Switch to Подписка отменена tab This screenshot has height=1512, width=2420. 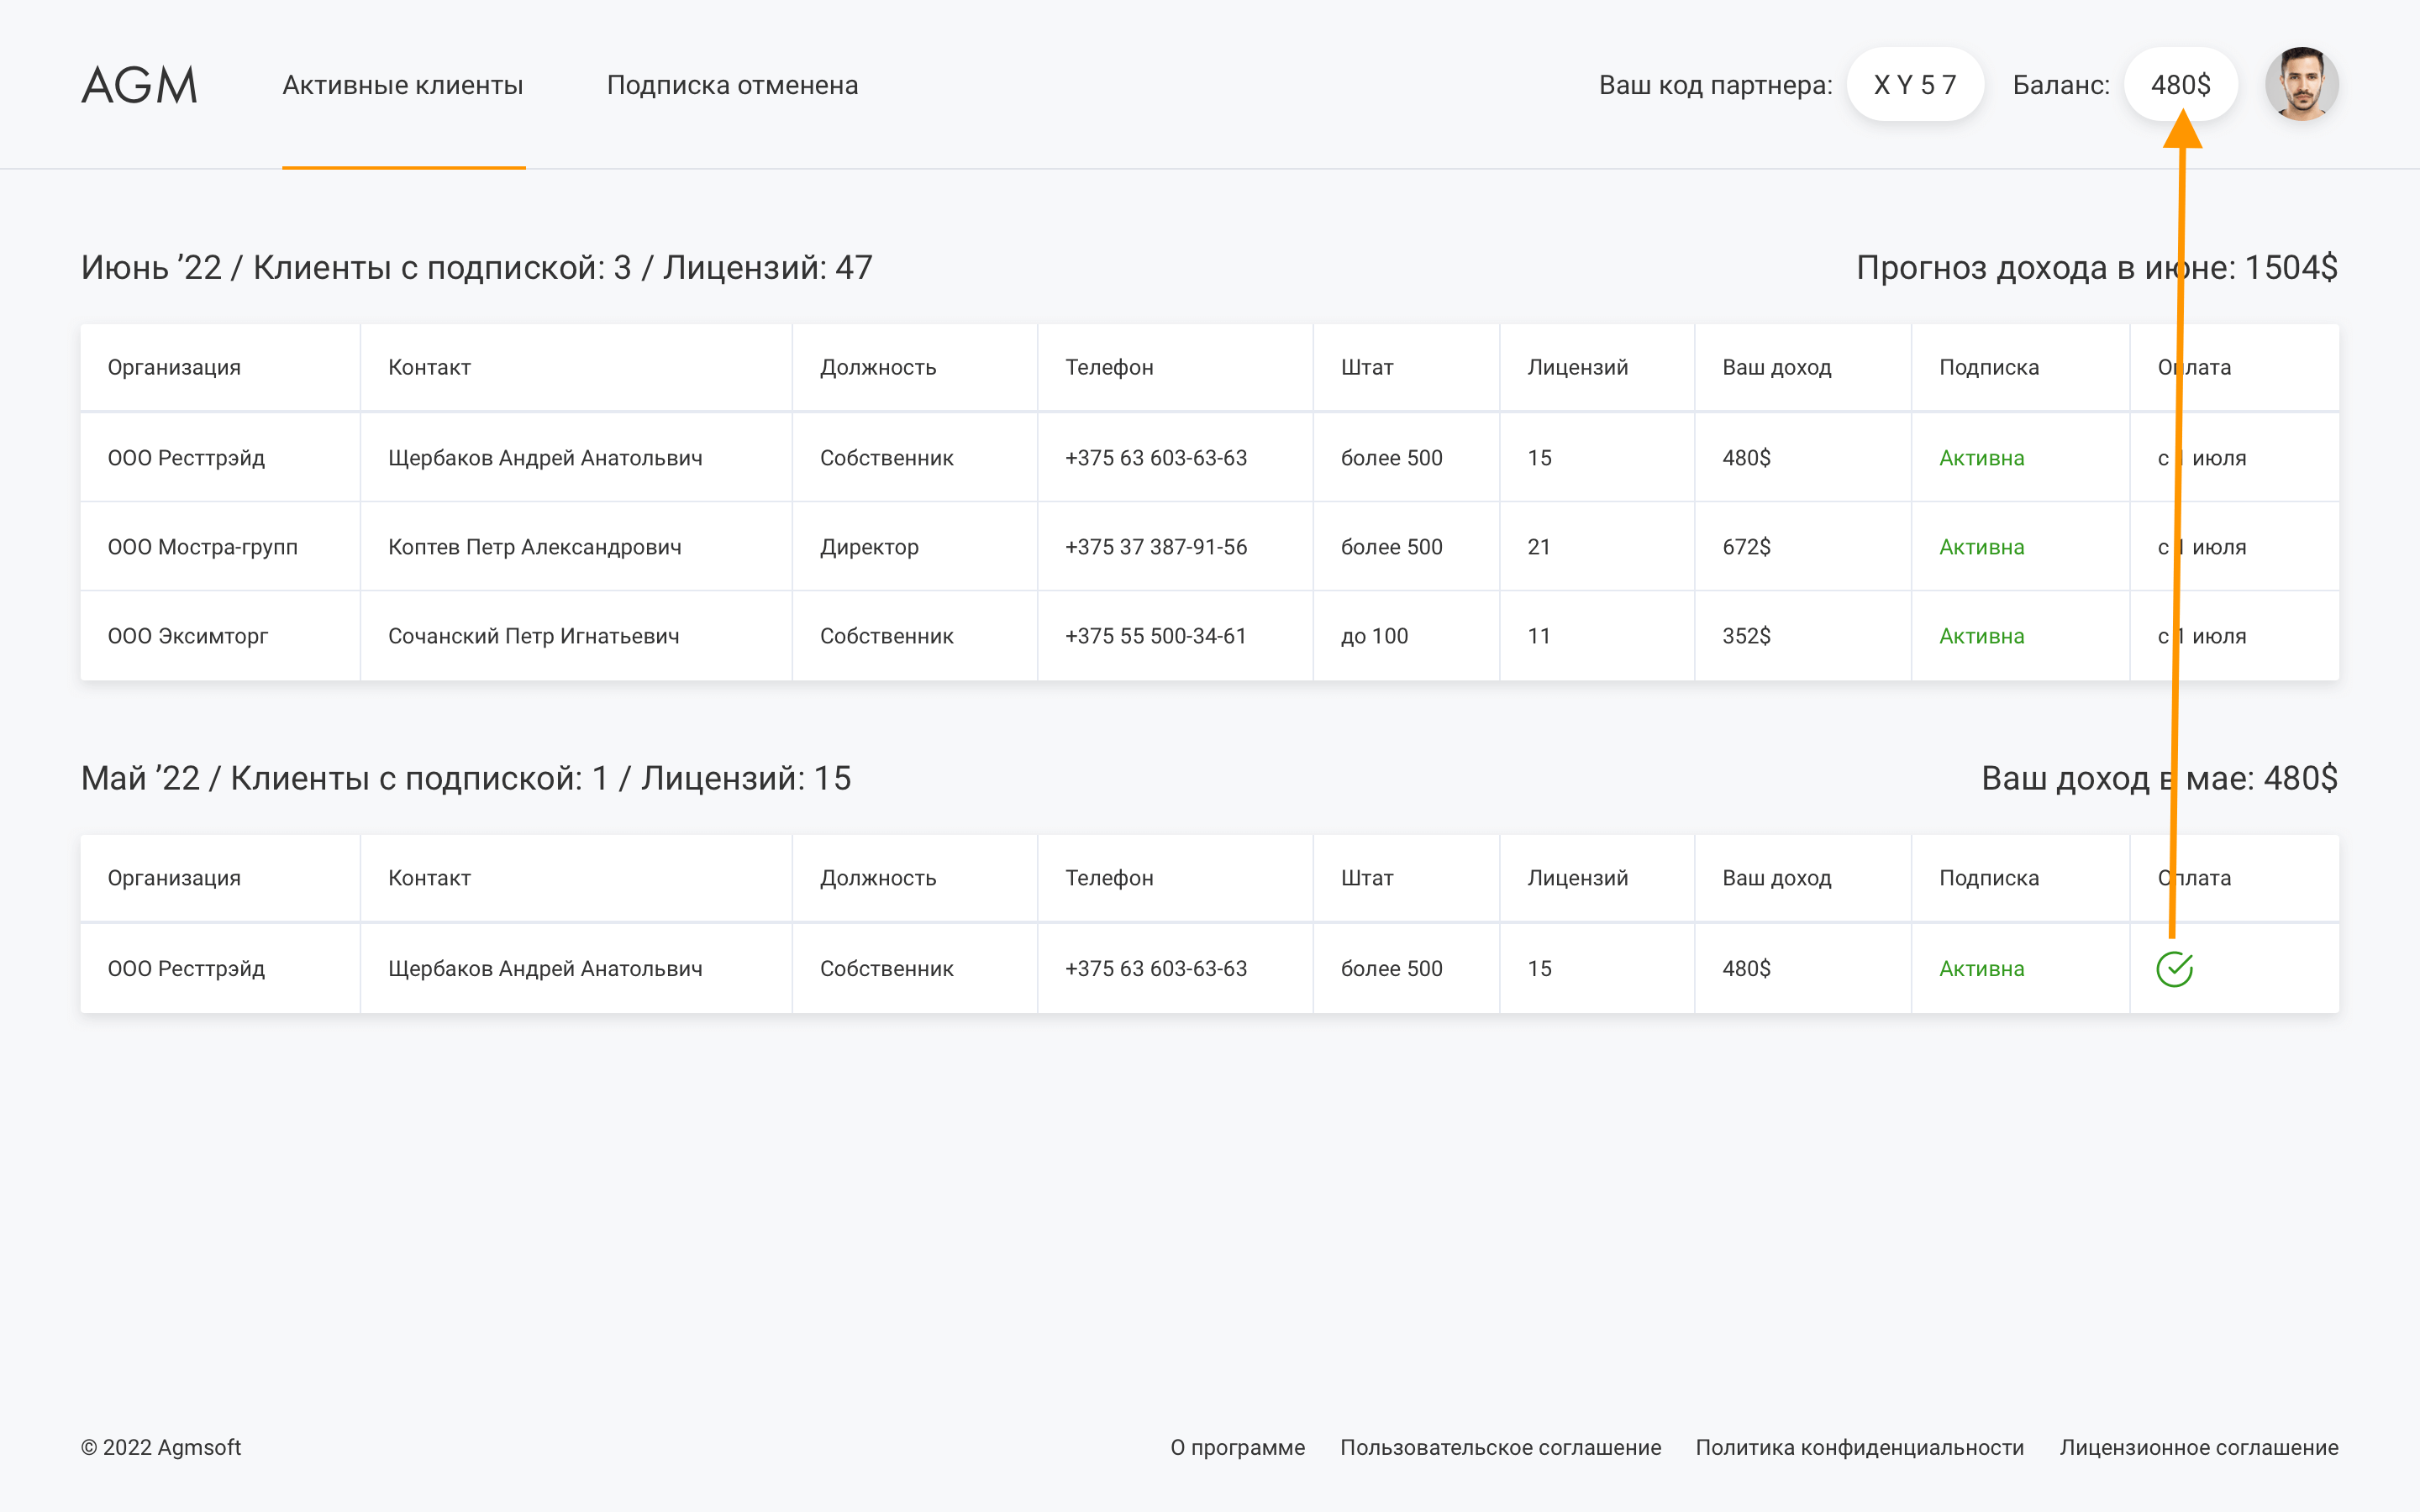point(732,85)
